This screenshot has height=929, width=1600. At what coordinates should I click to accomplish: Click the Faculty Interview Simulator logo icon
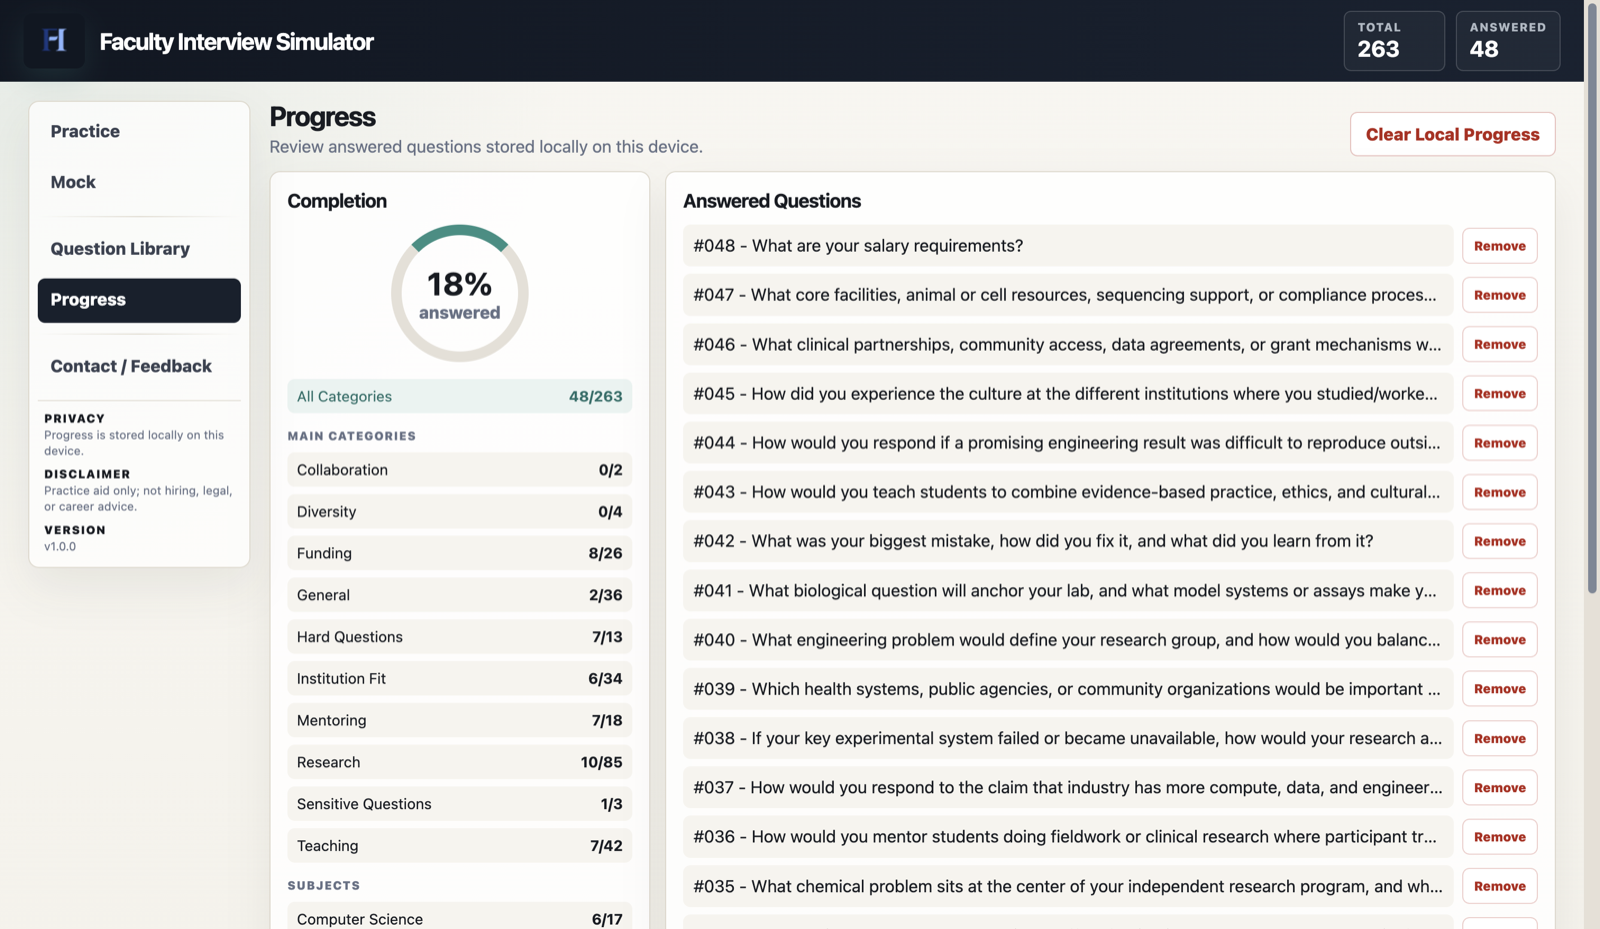pyautogui.click(x=54, y=41)
